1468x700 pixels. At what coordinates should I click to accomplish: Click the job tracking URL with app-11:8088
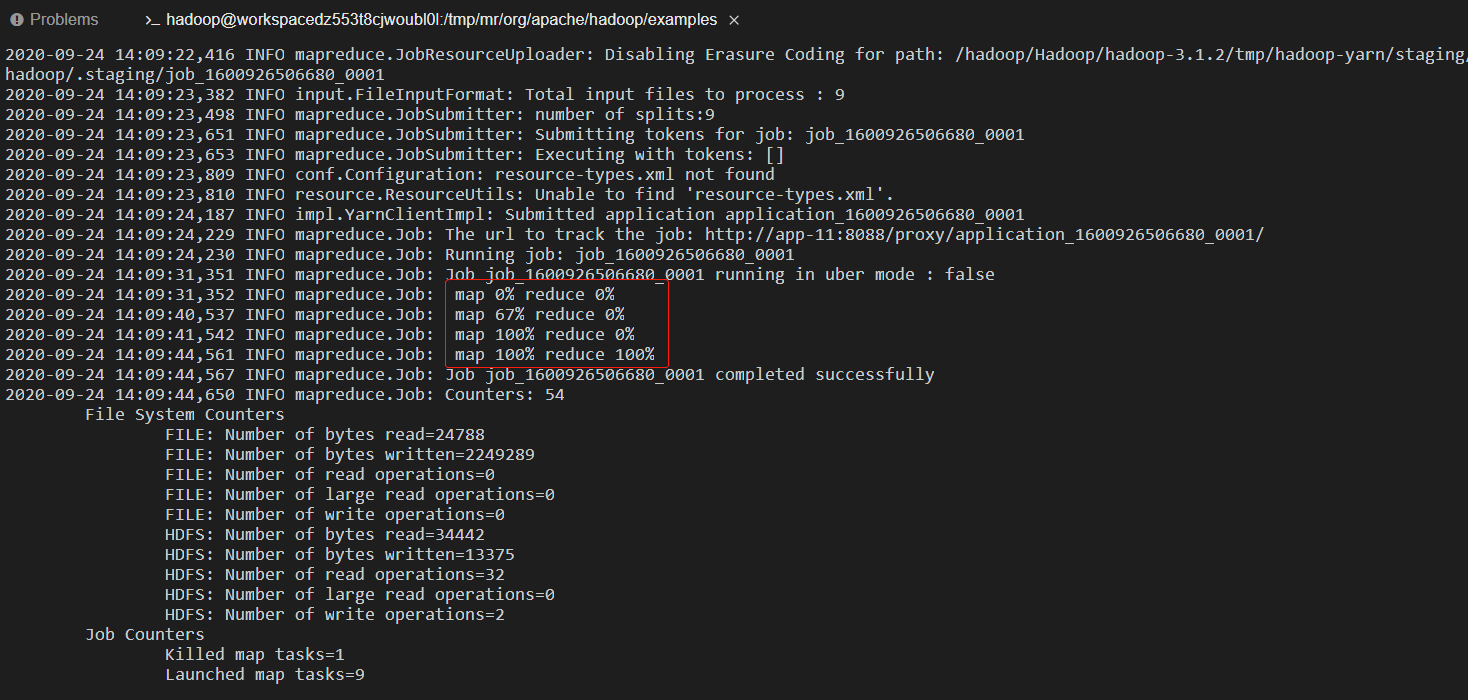(985, 234)
